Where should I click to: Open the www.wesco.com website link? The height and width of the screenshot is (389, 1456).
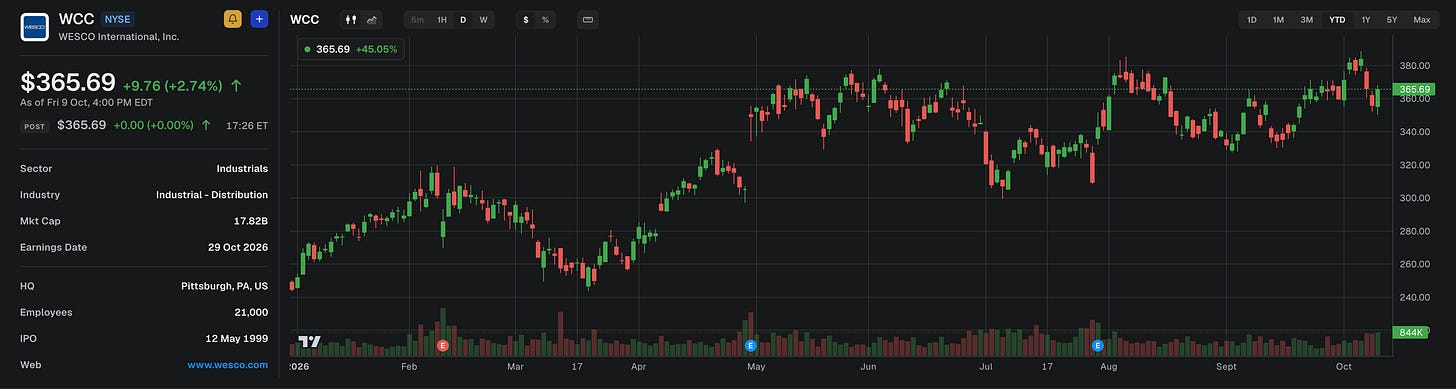click(x=228, y=365)
